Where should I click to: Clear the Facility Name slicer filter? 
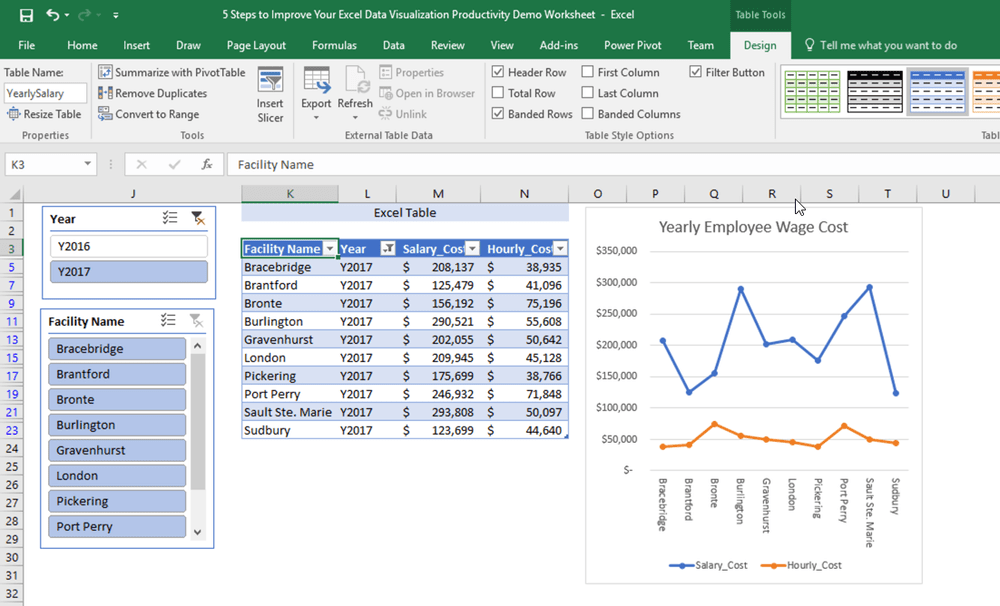point(198,320)
